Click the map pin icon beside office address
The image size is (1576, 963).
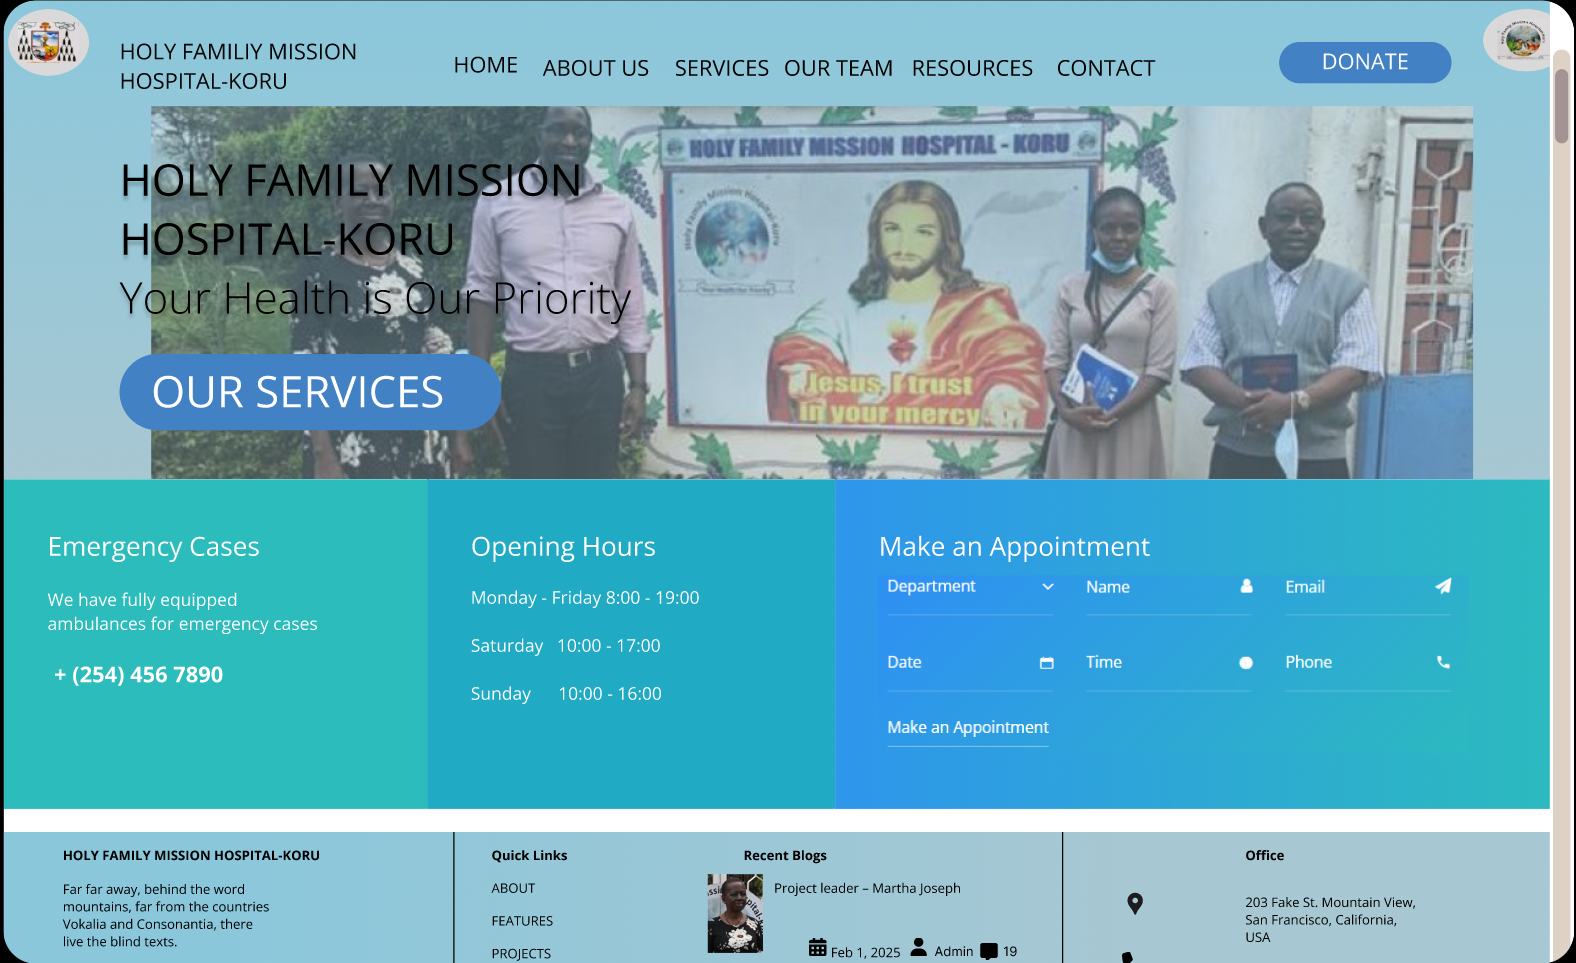pos(1134,903)
